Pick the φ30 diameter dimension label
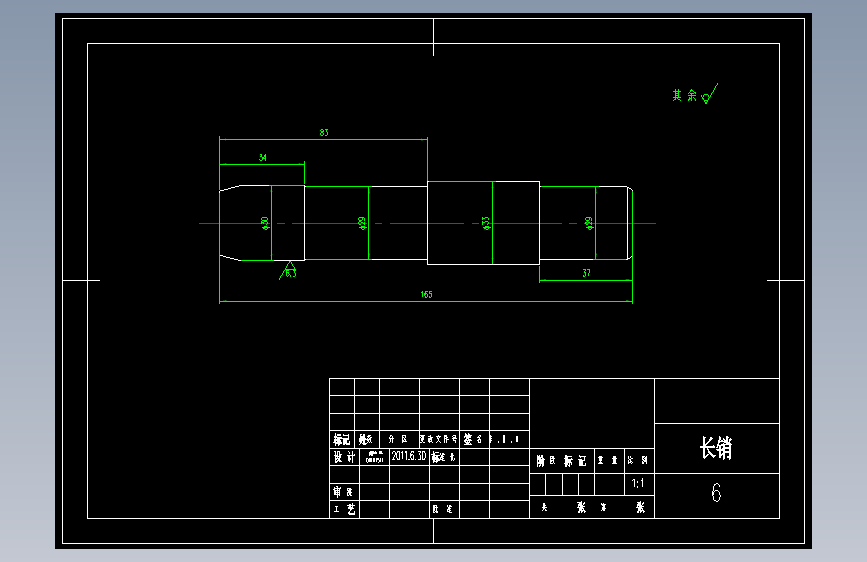The image size is (867, 562). (265, 223)
